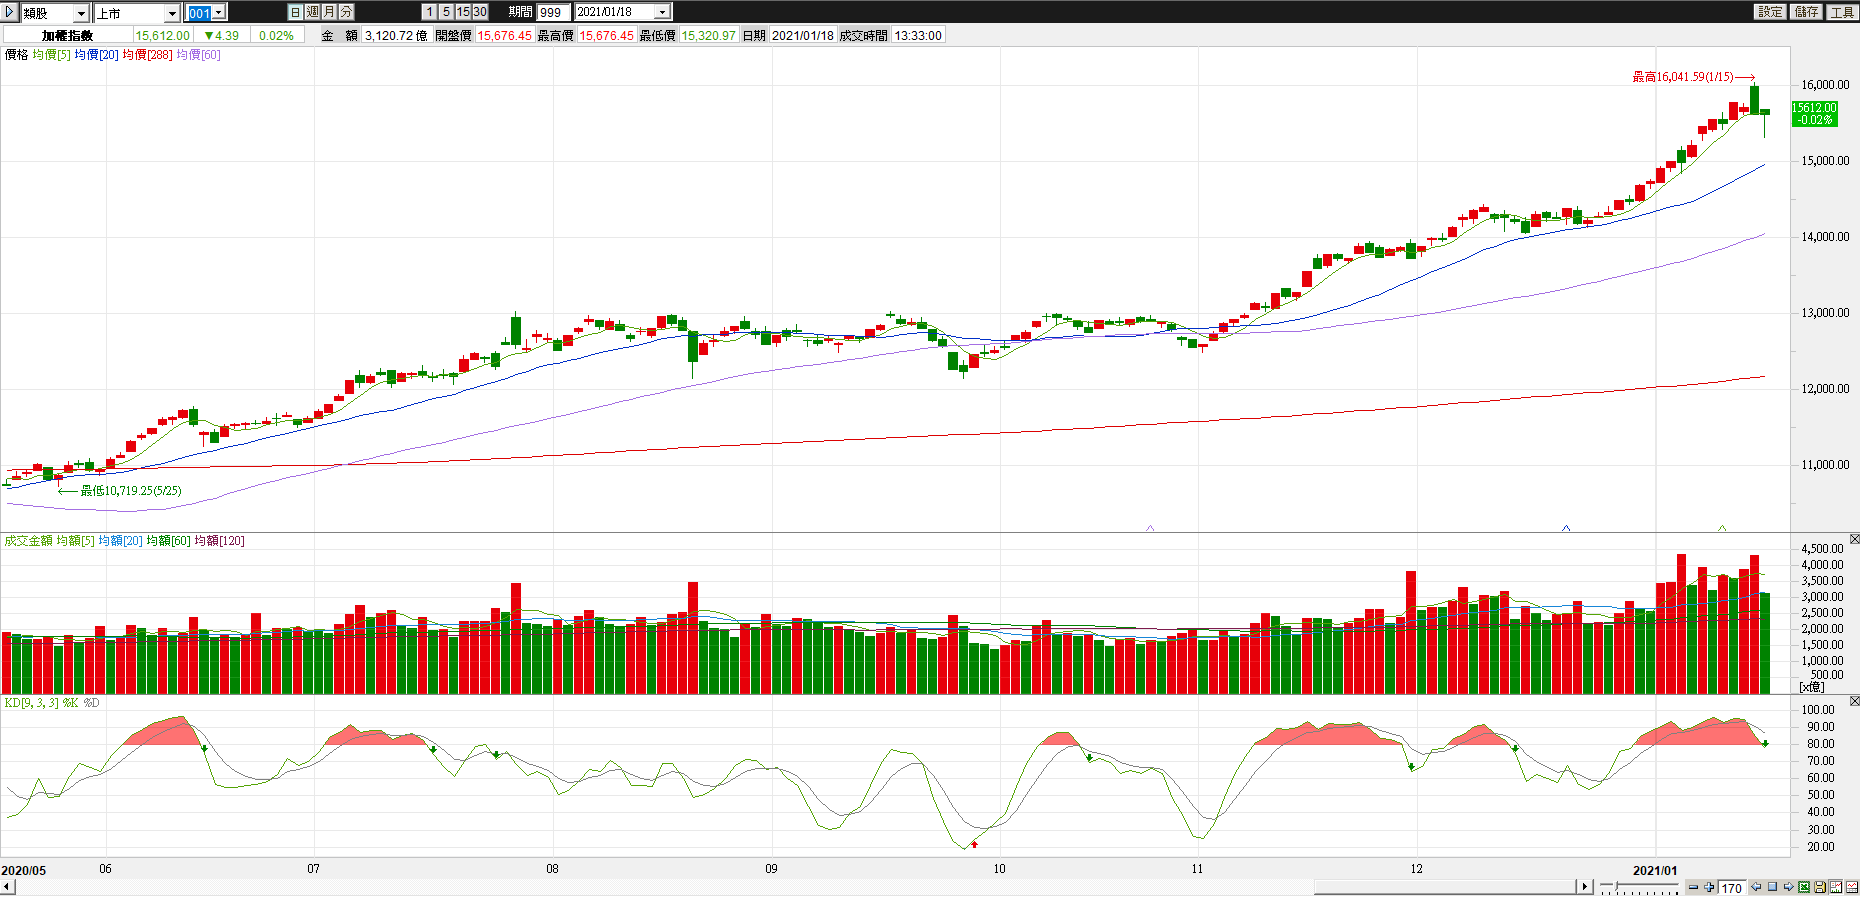Screen dimensions: 1860x897
Task: Click the green triangle marker on price axis
Action: click(1722, 528)
